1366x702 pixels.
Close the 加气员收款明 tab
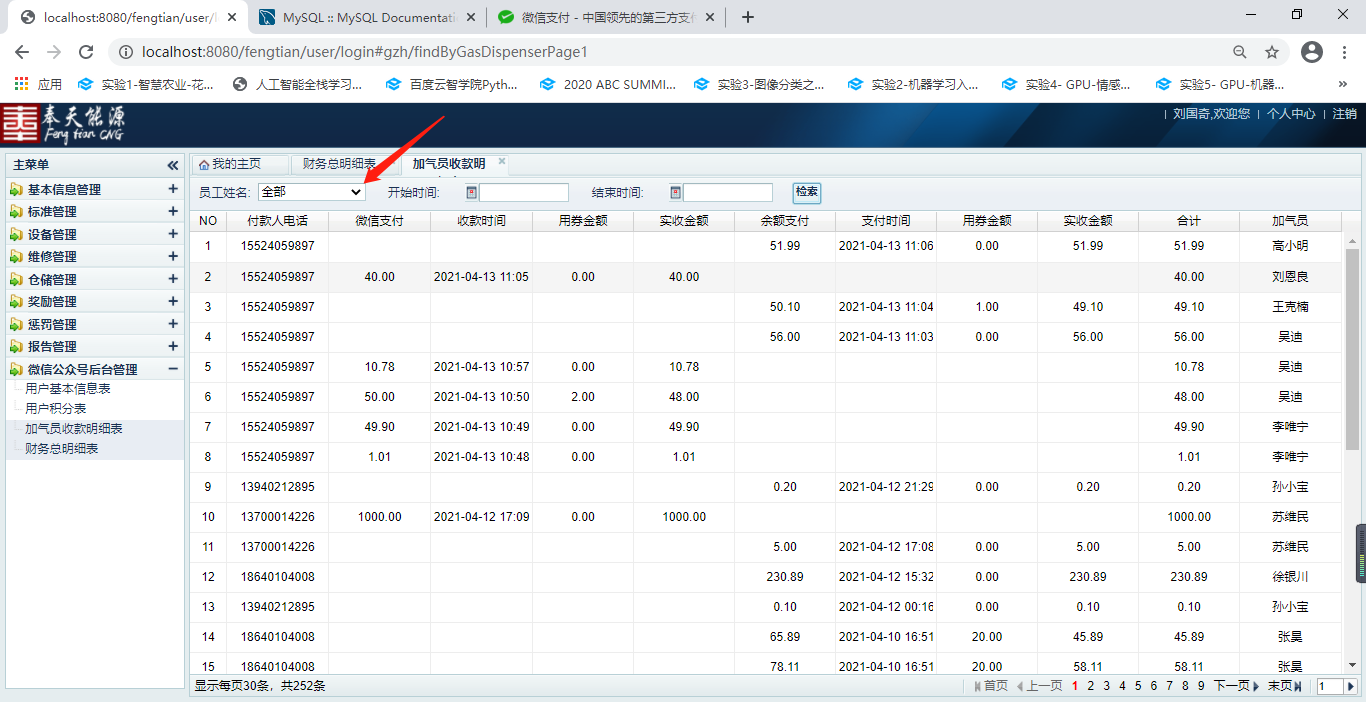click(x=502, y=162)
